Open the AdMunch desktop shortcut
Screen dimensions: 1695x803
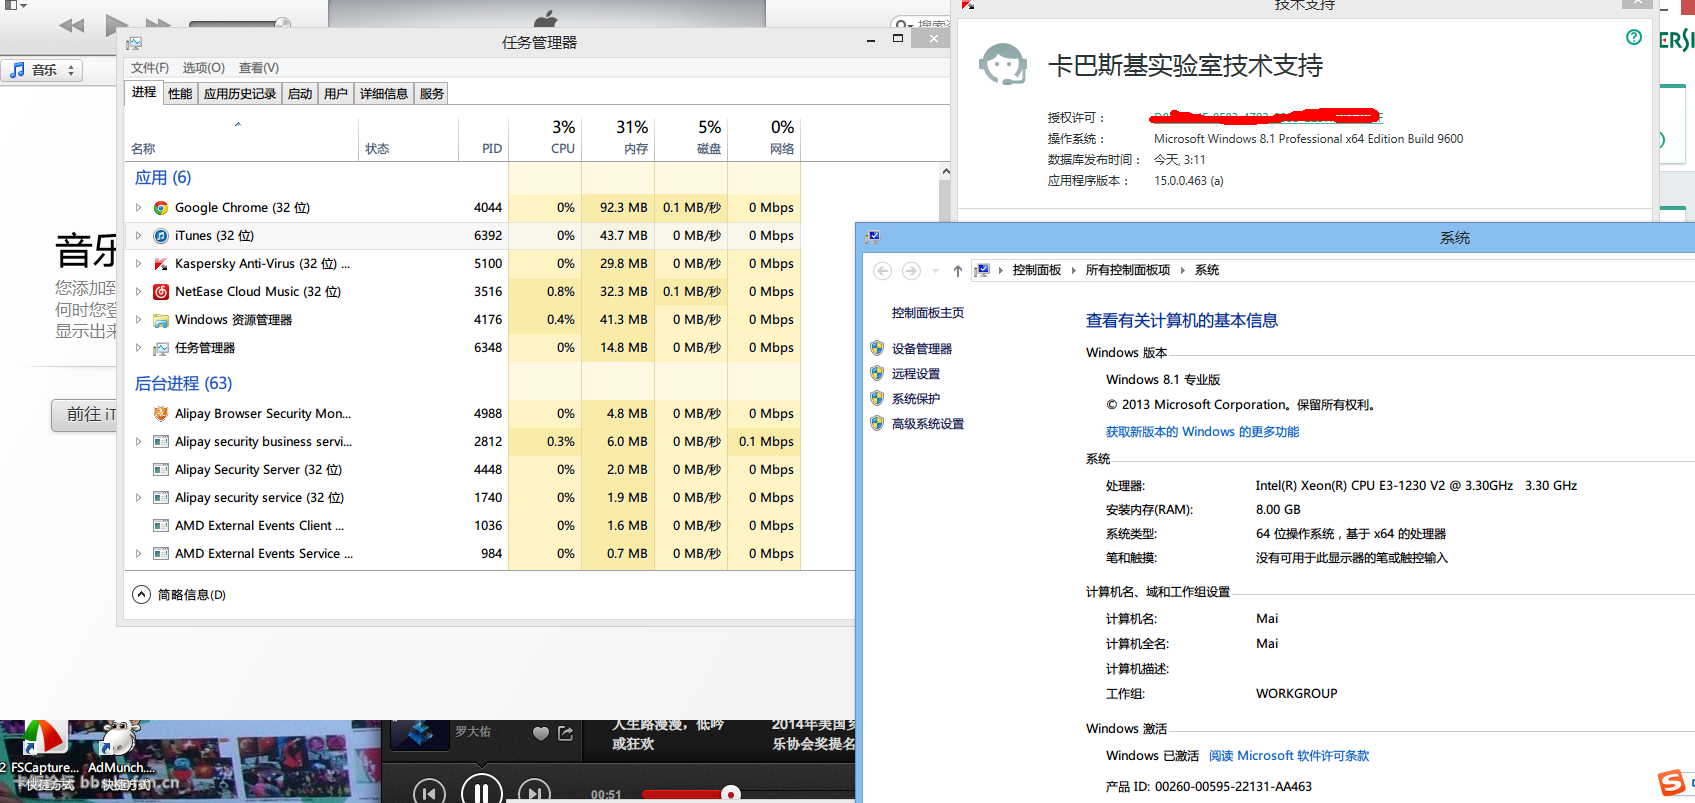[x=120, y=755]
